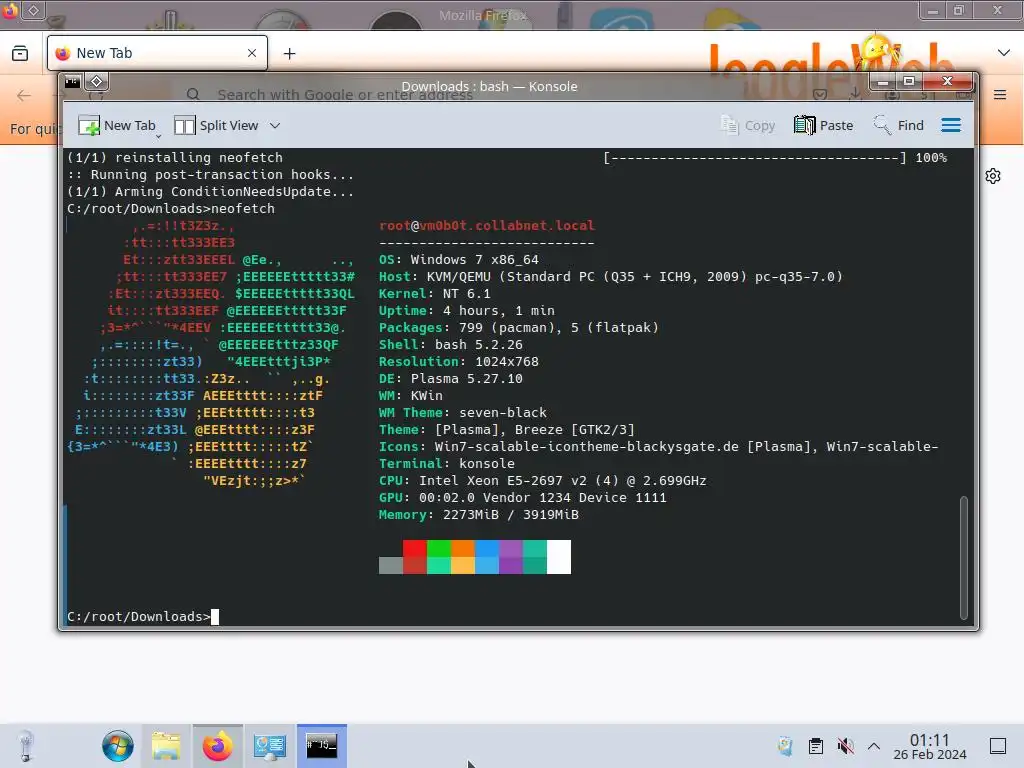Image resolution: width=1024 pixels, height=768 pixels.
Task: Maximize the Firefox window
Action: tap(958, 10)
